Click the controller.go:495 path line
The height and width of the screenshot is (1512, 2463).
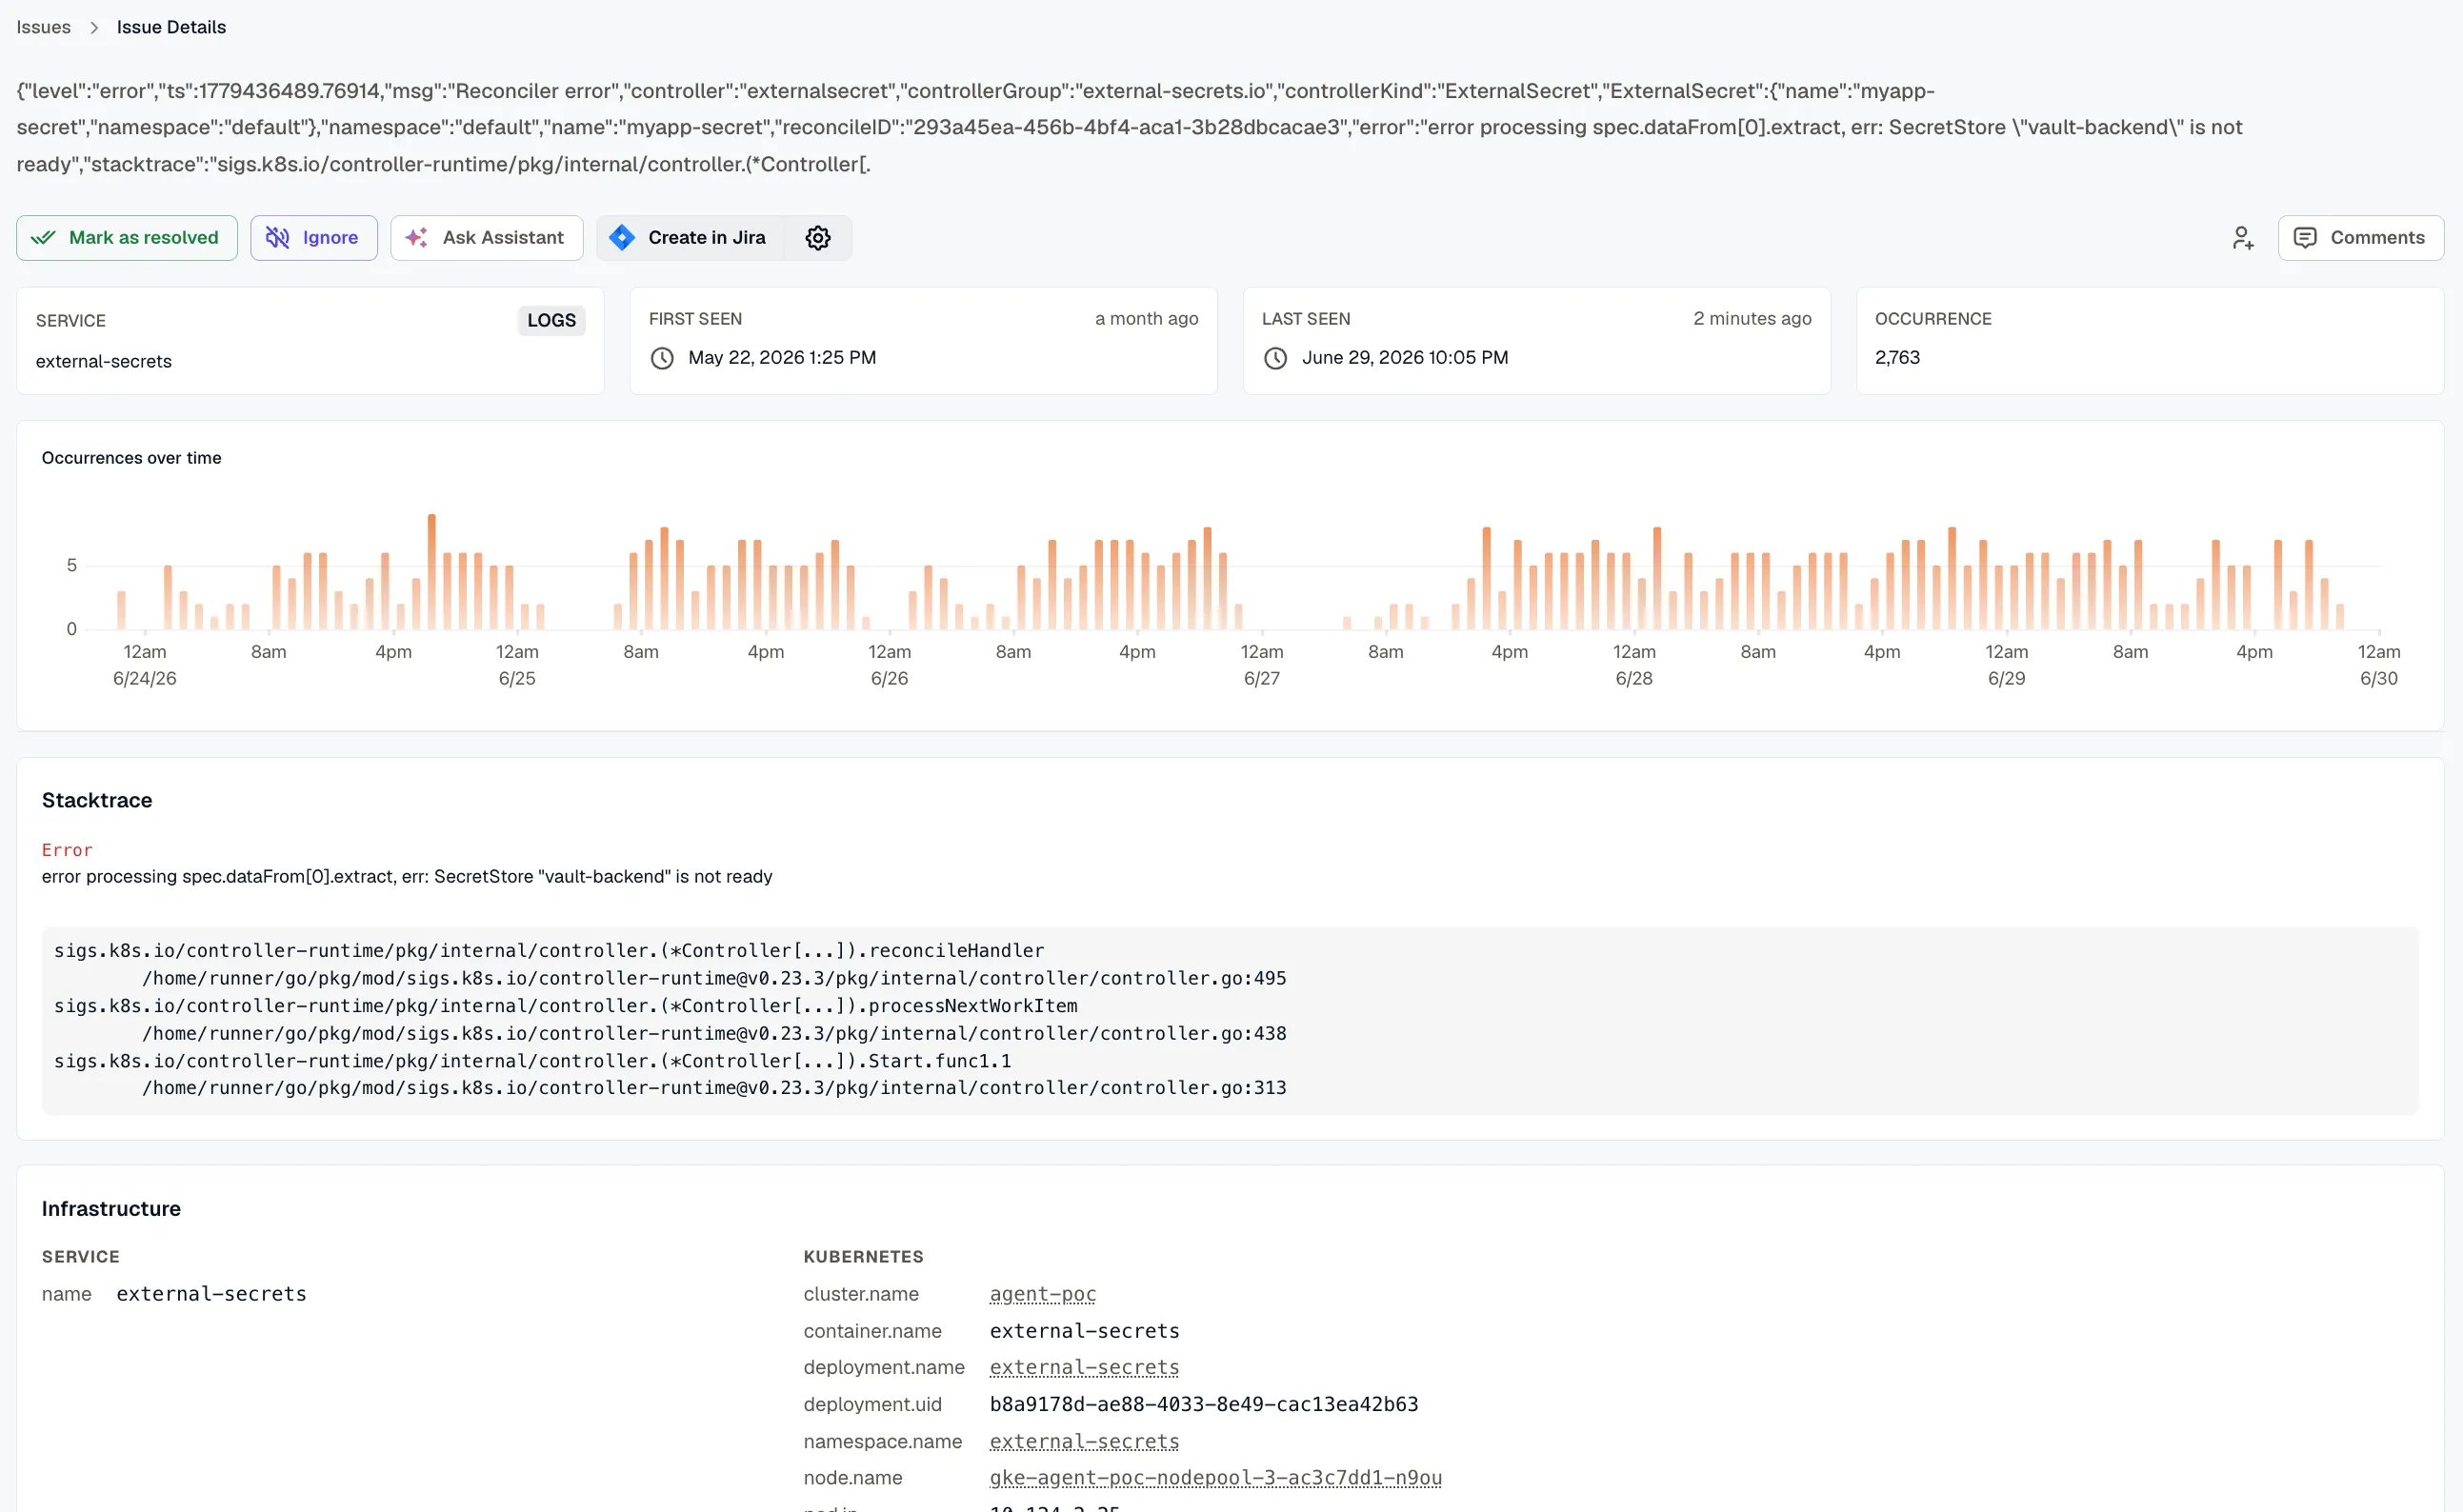tap(714, 978)
